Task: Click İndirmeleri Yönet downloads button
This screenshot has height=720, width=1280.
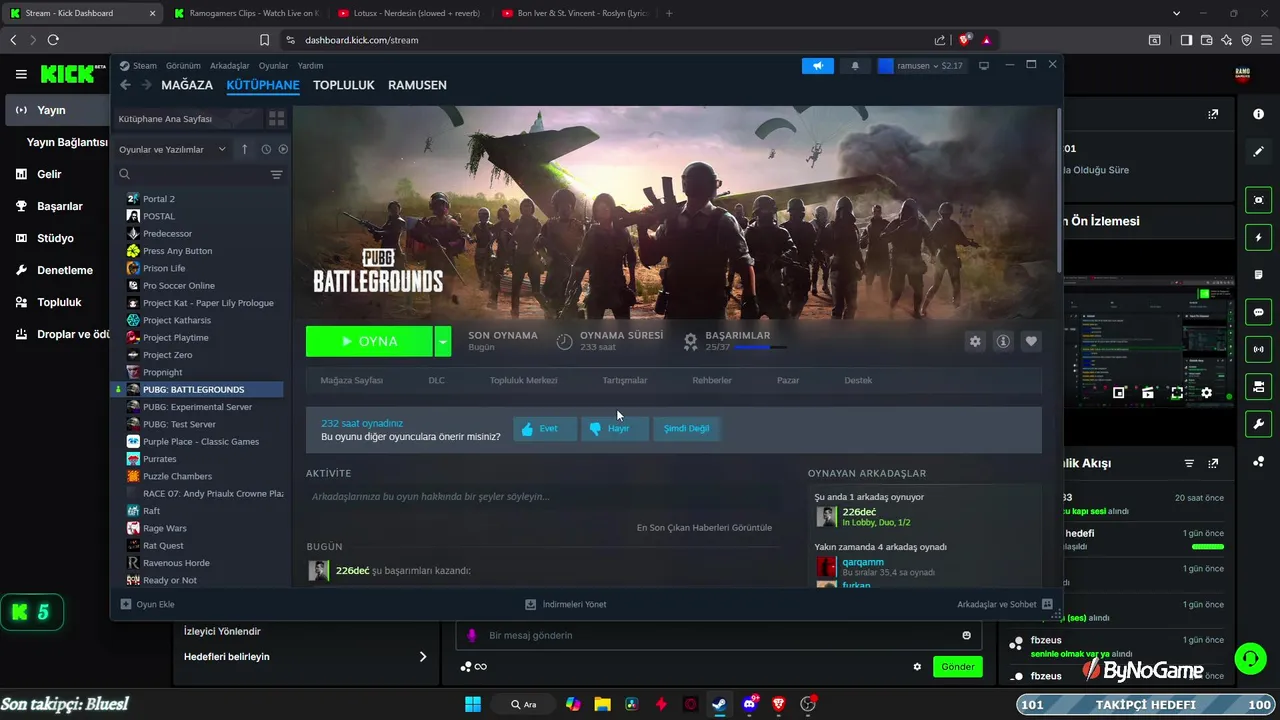Action: click(x=566, y=604)
